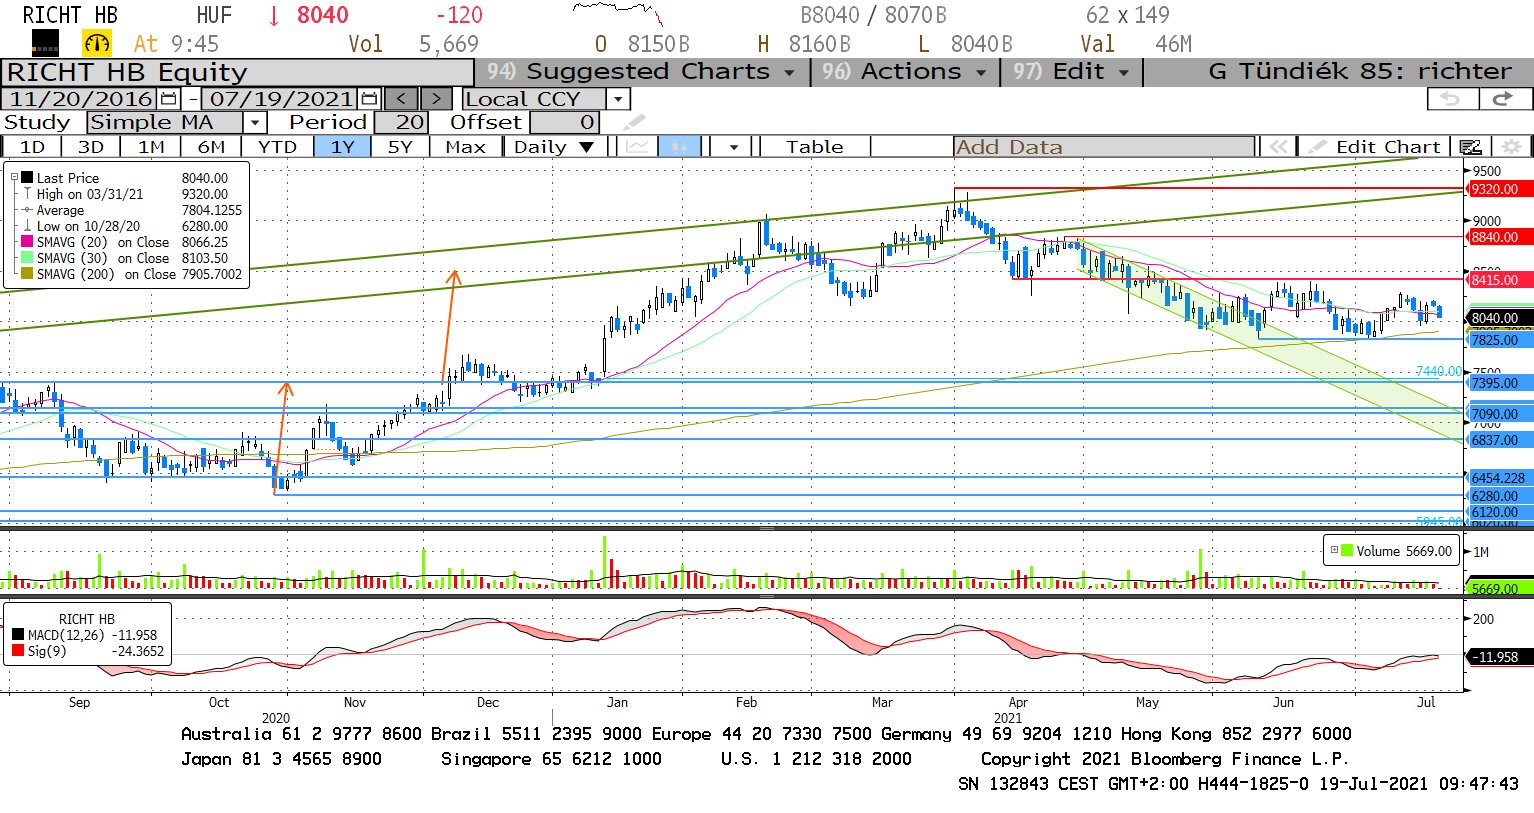Click the RICHT HB Equity security field
Image resolution: width=1534 pixels, height=813 pixels.
click(238, 72)
